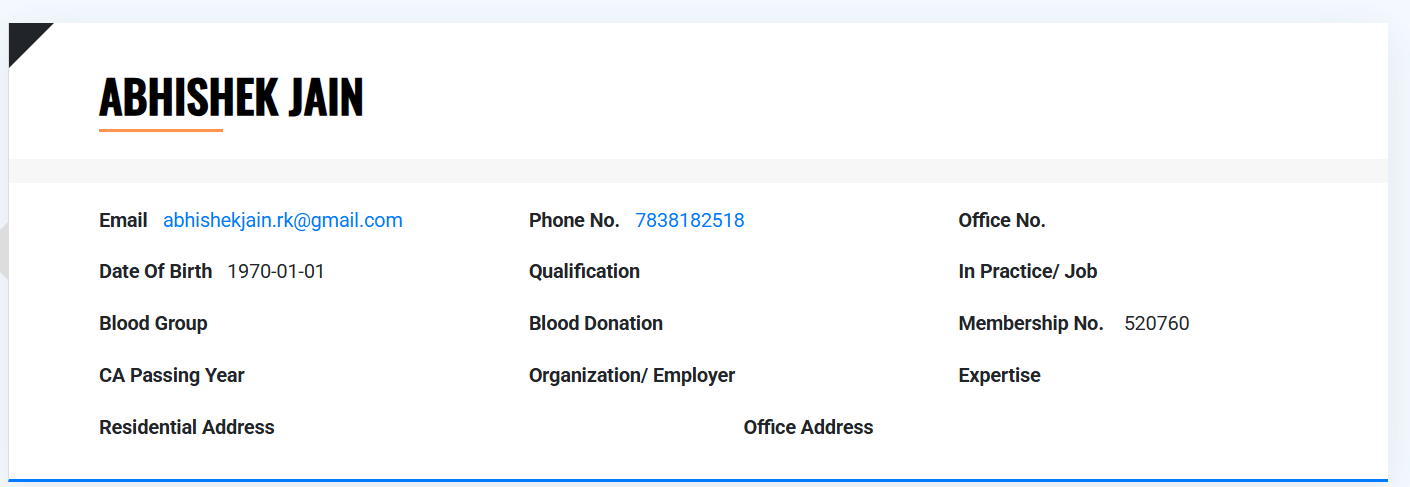Image resolution: width=1410 pixels, height=487 pixels.
Task: Click the Blood Donation label
Action: [x=596, y=323]
